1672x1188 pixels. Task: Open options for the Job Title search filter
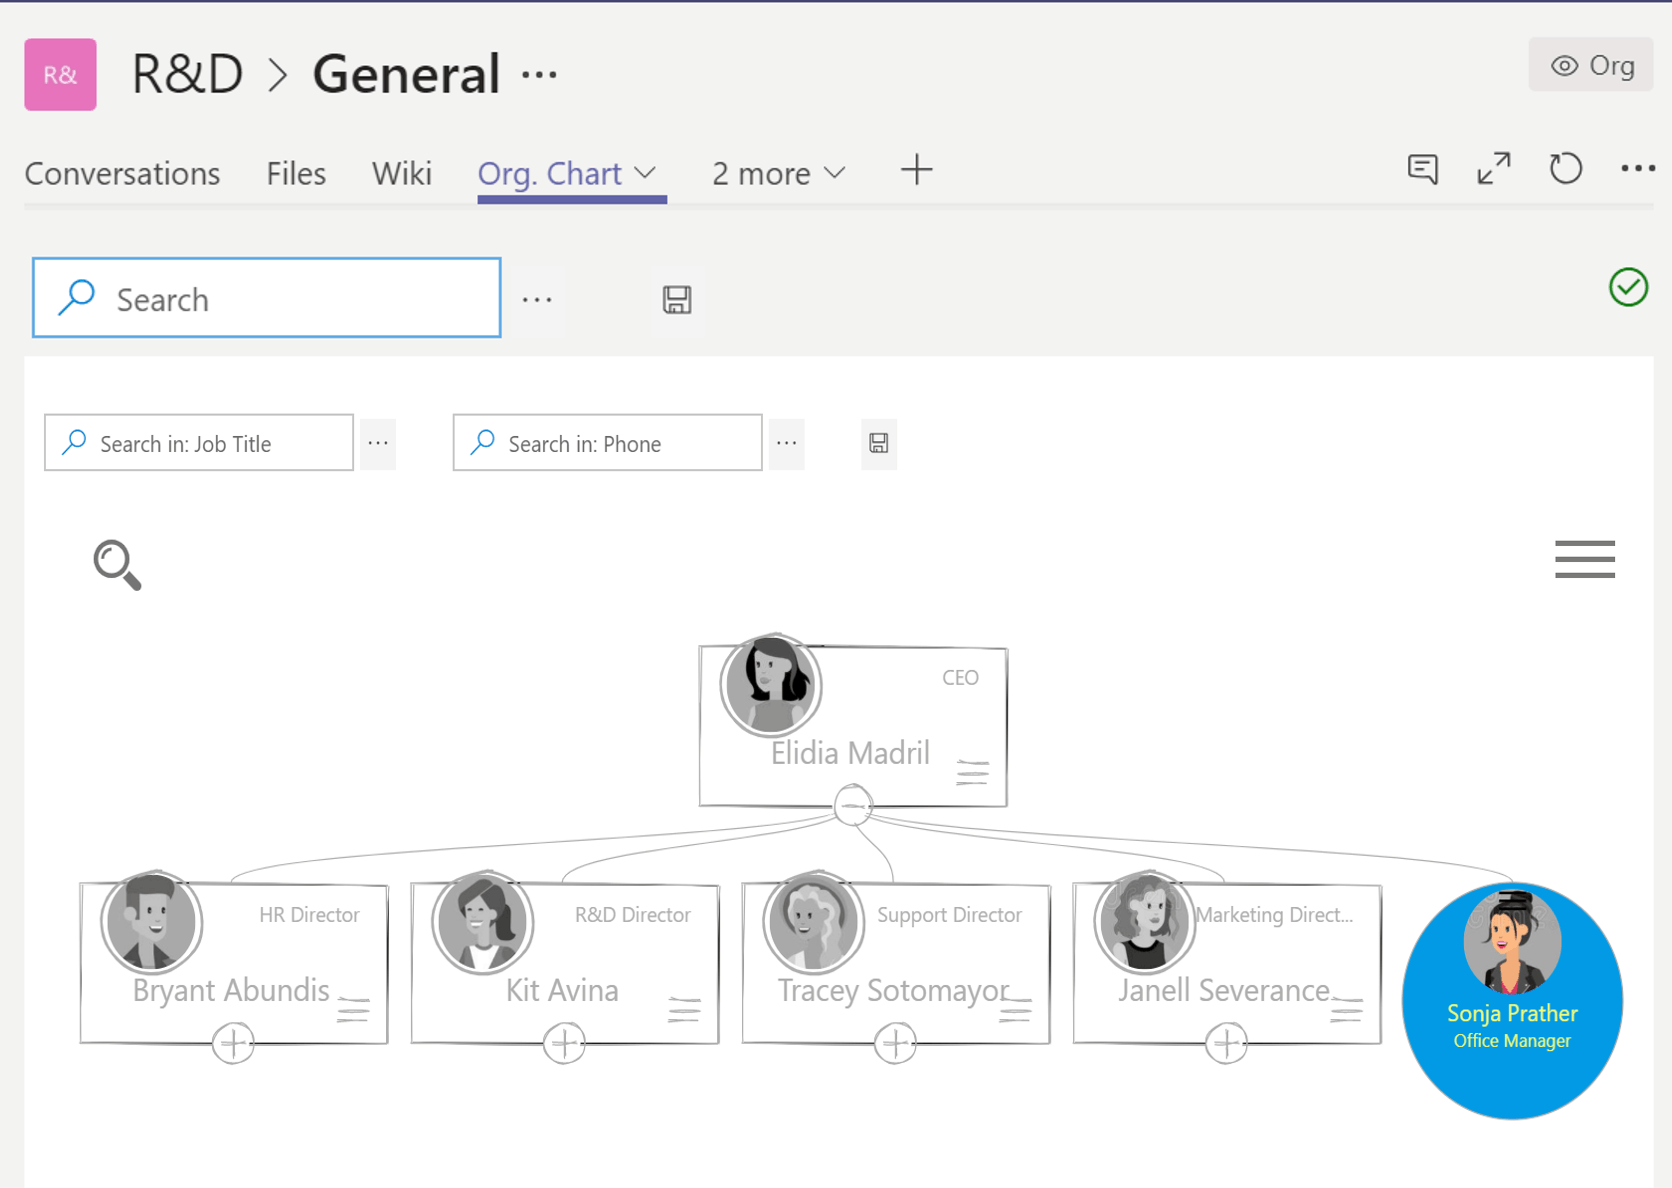[378, 443]
